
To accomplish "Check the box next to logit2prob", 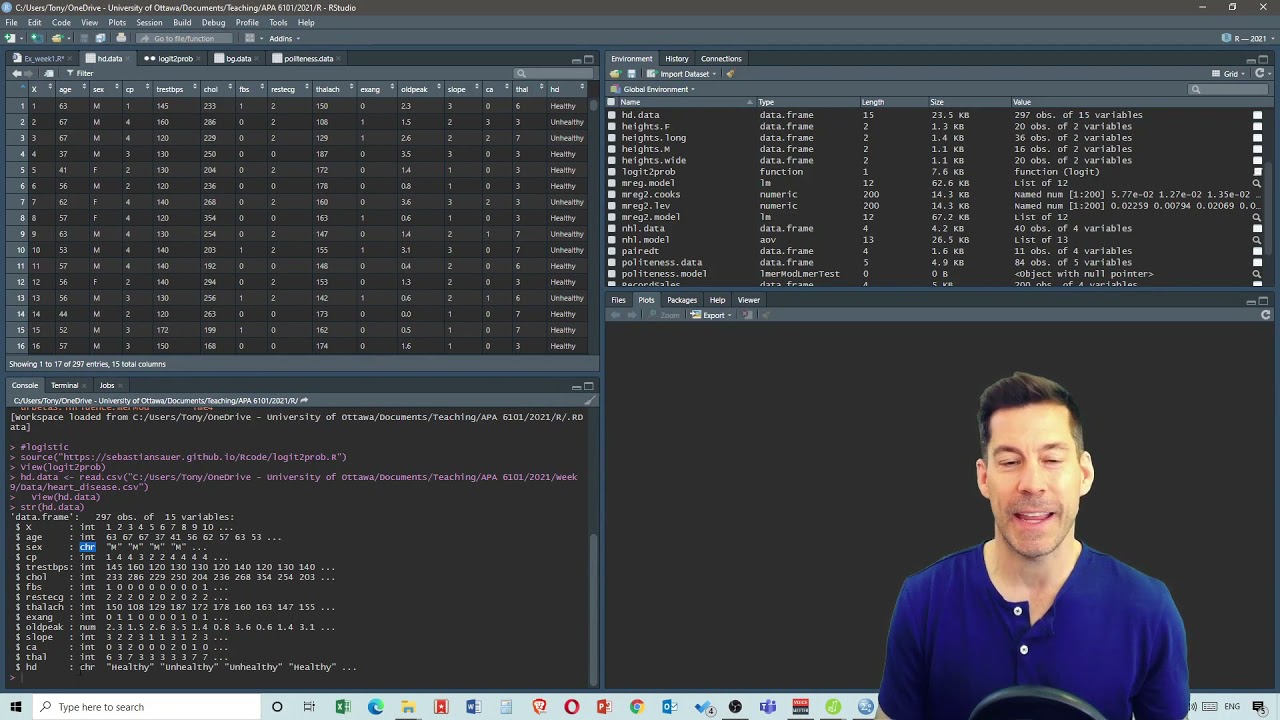I will [x=612, y=172].
